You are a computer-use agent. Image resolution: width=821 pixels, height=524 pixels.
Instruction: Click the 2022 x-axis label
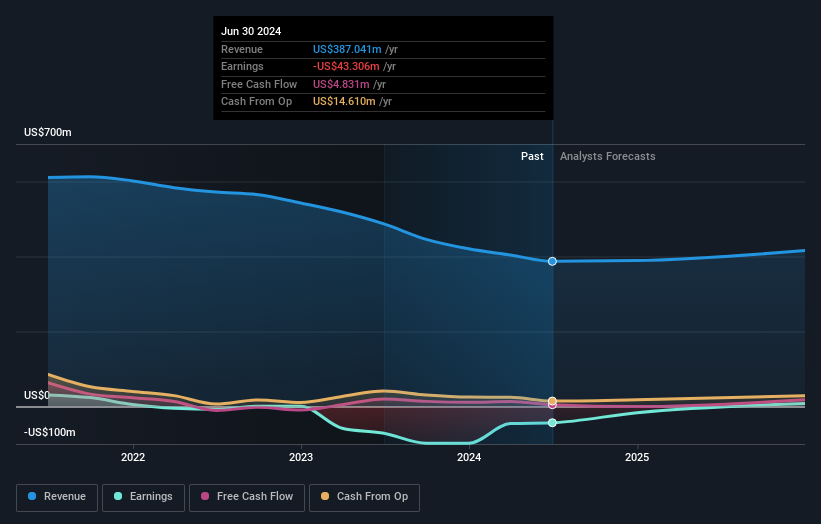click(133, 458)
